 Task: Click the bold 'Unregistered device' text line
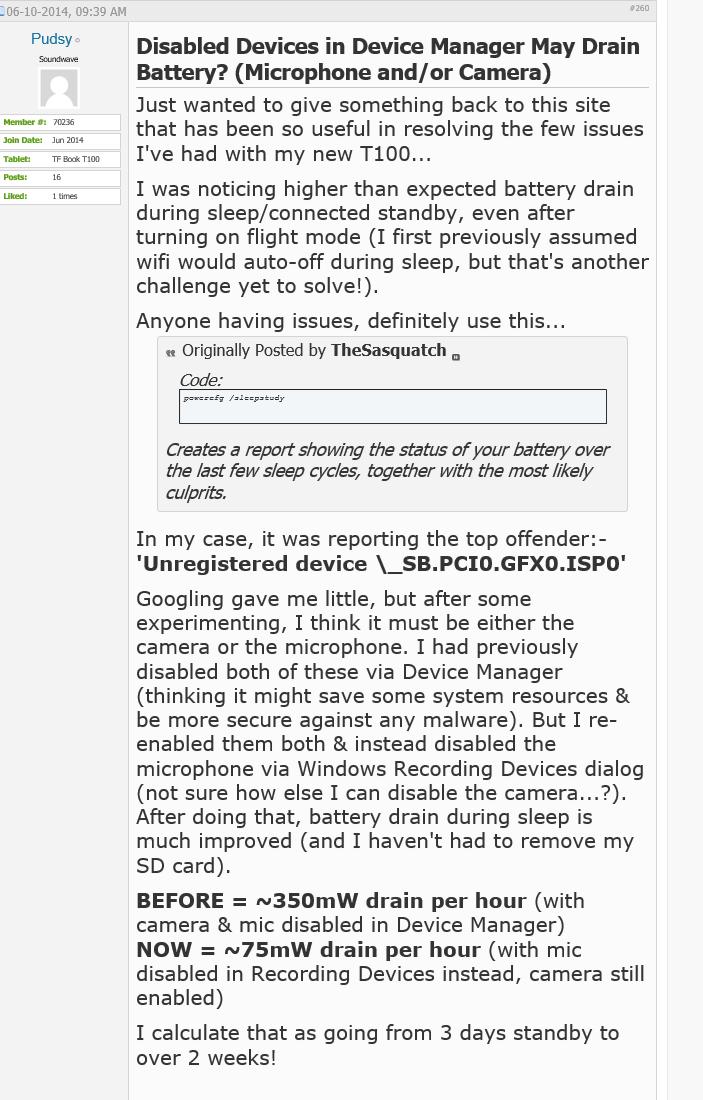[381, 564]
